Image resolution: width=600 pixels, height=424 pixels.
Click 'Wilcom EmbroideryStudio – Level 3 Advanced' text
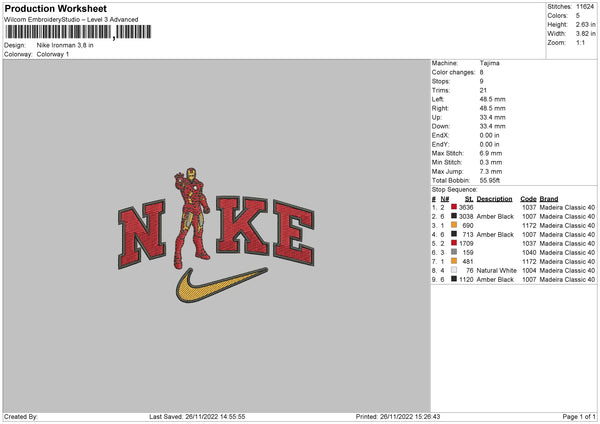pos(71,20)
